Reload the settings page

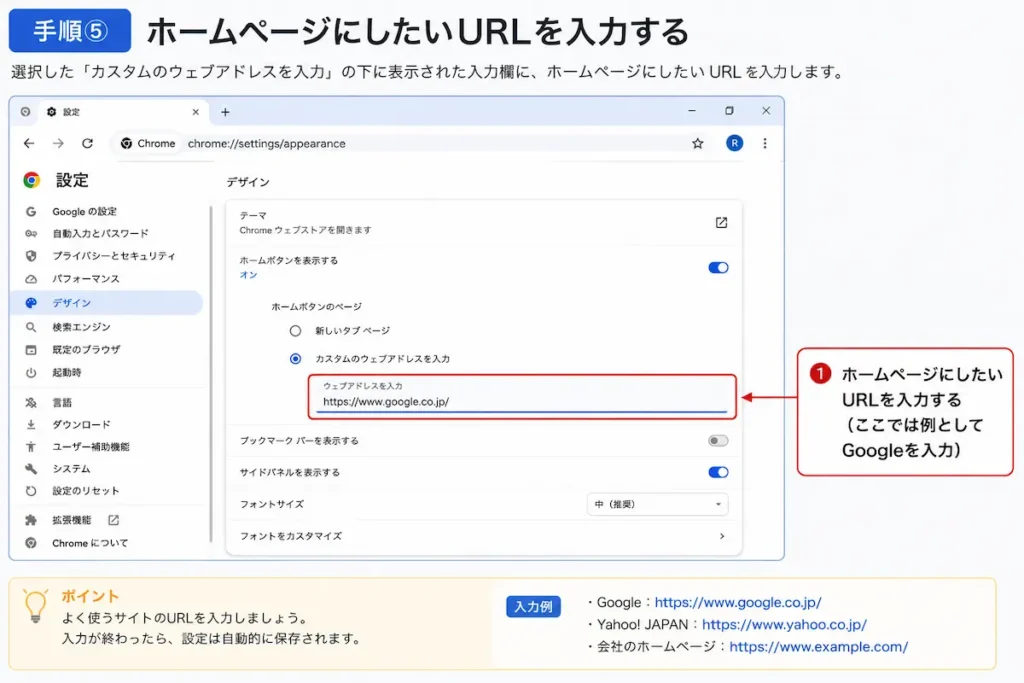click(88, 143)
